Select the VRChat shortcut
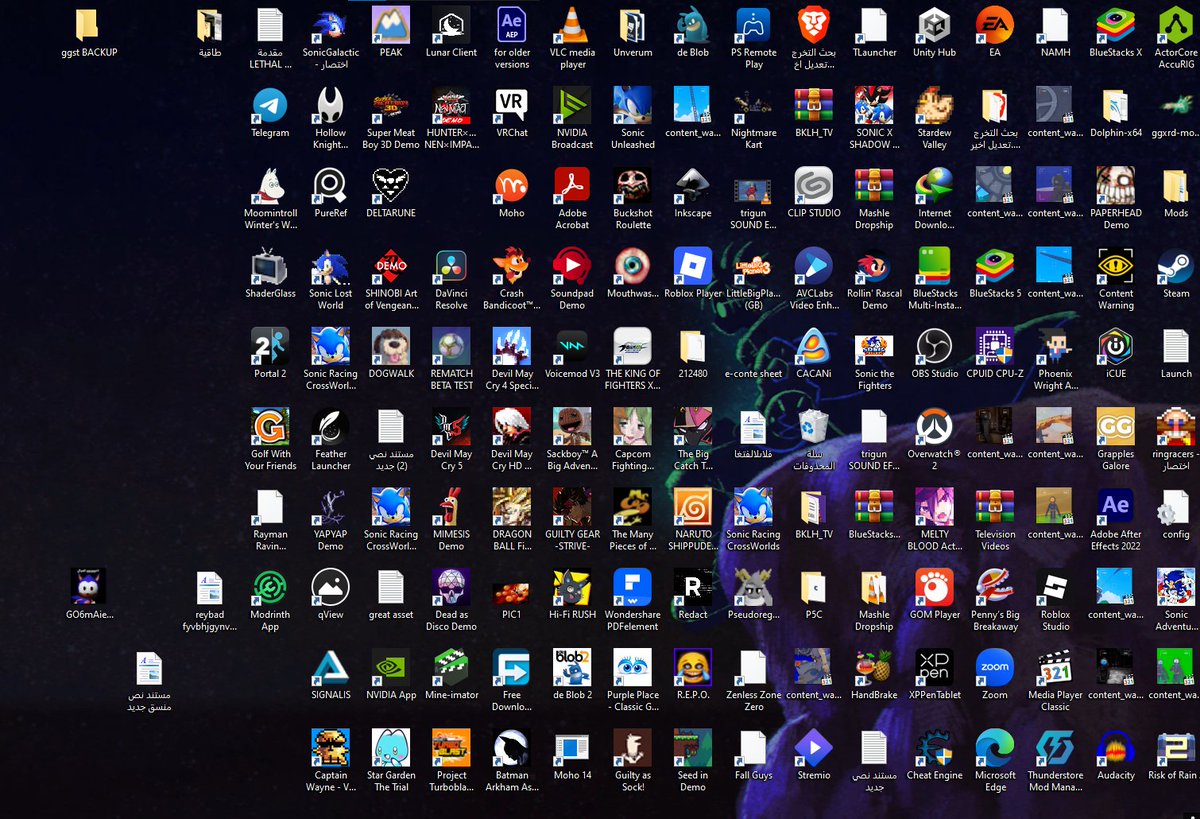This screenshot has height=819, width=1200. 512,105
